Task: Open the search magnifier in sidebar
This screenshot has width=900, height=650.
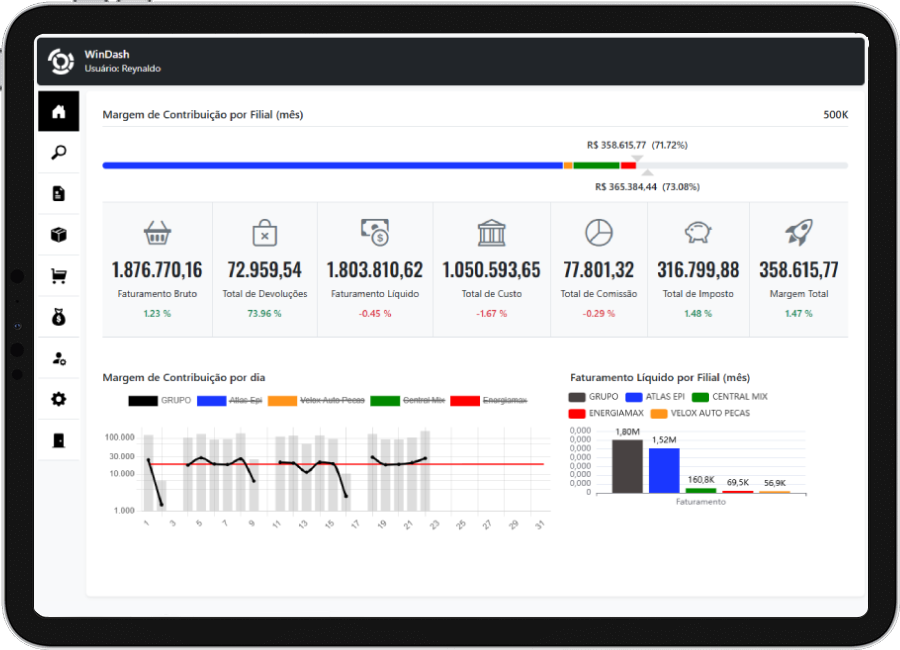Action: click(x=59, y=153)
